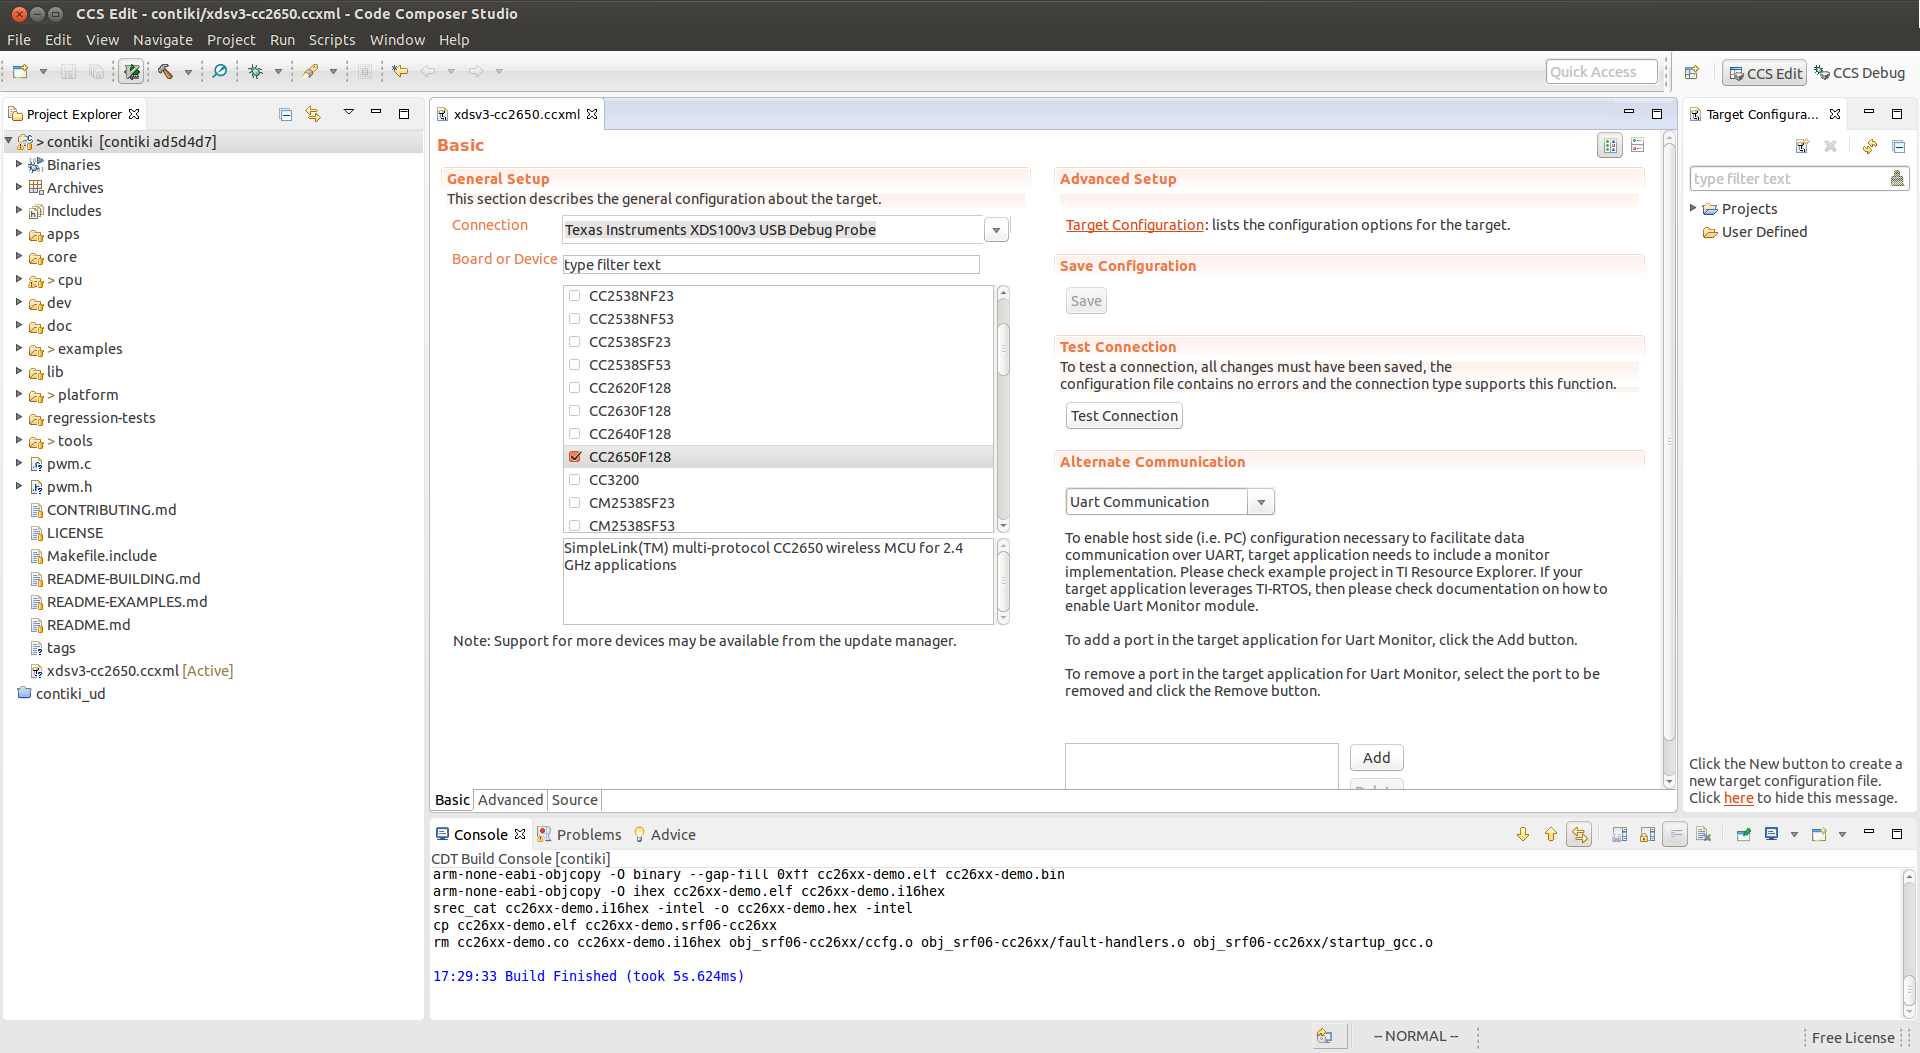Screen dimensions: 1920x1053
Task: Collapse all in Target Configurations view
Action: [x=1898, y=146]
